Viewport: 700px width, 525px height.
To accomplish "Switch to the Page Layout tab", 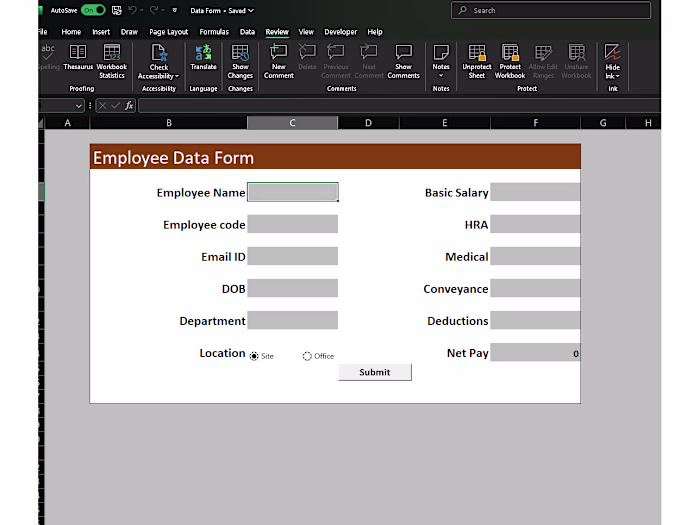I will 168,32.
